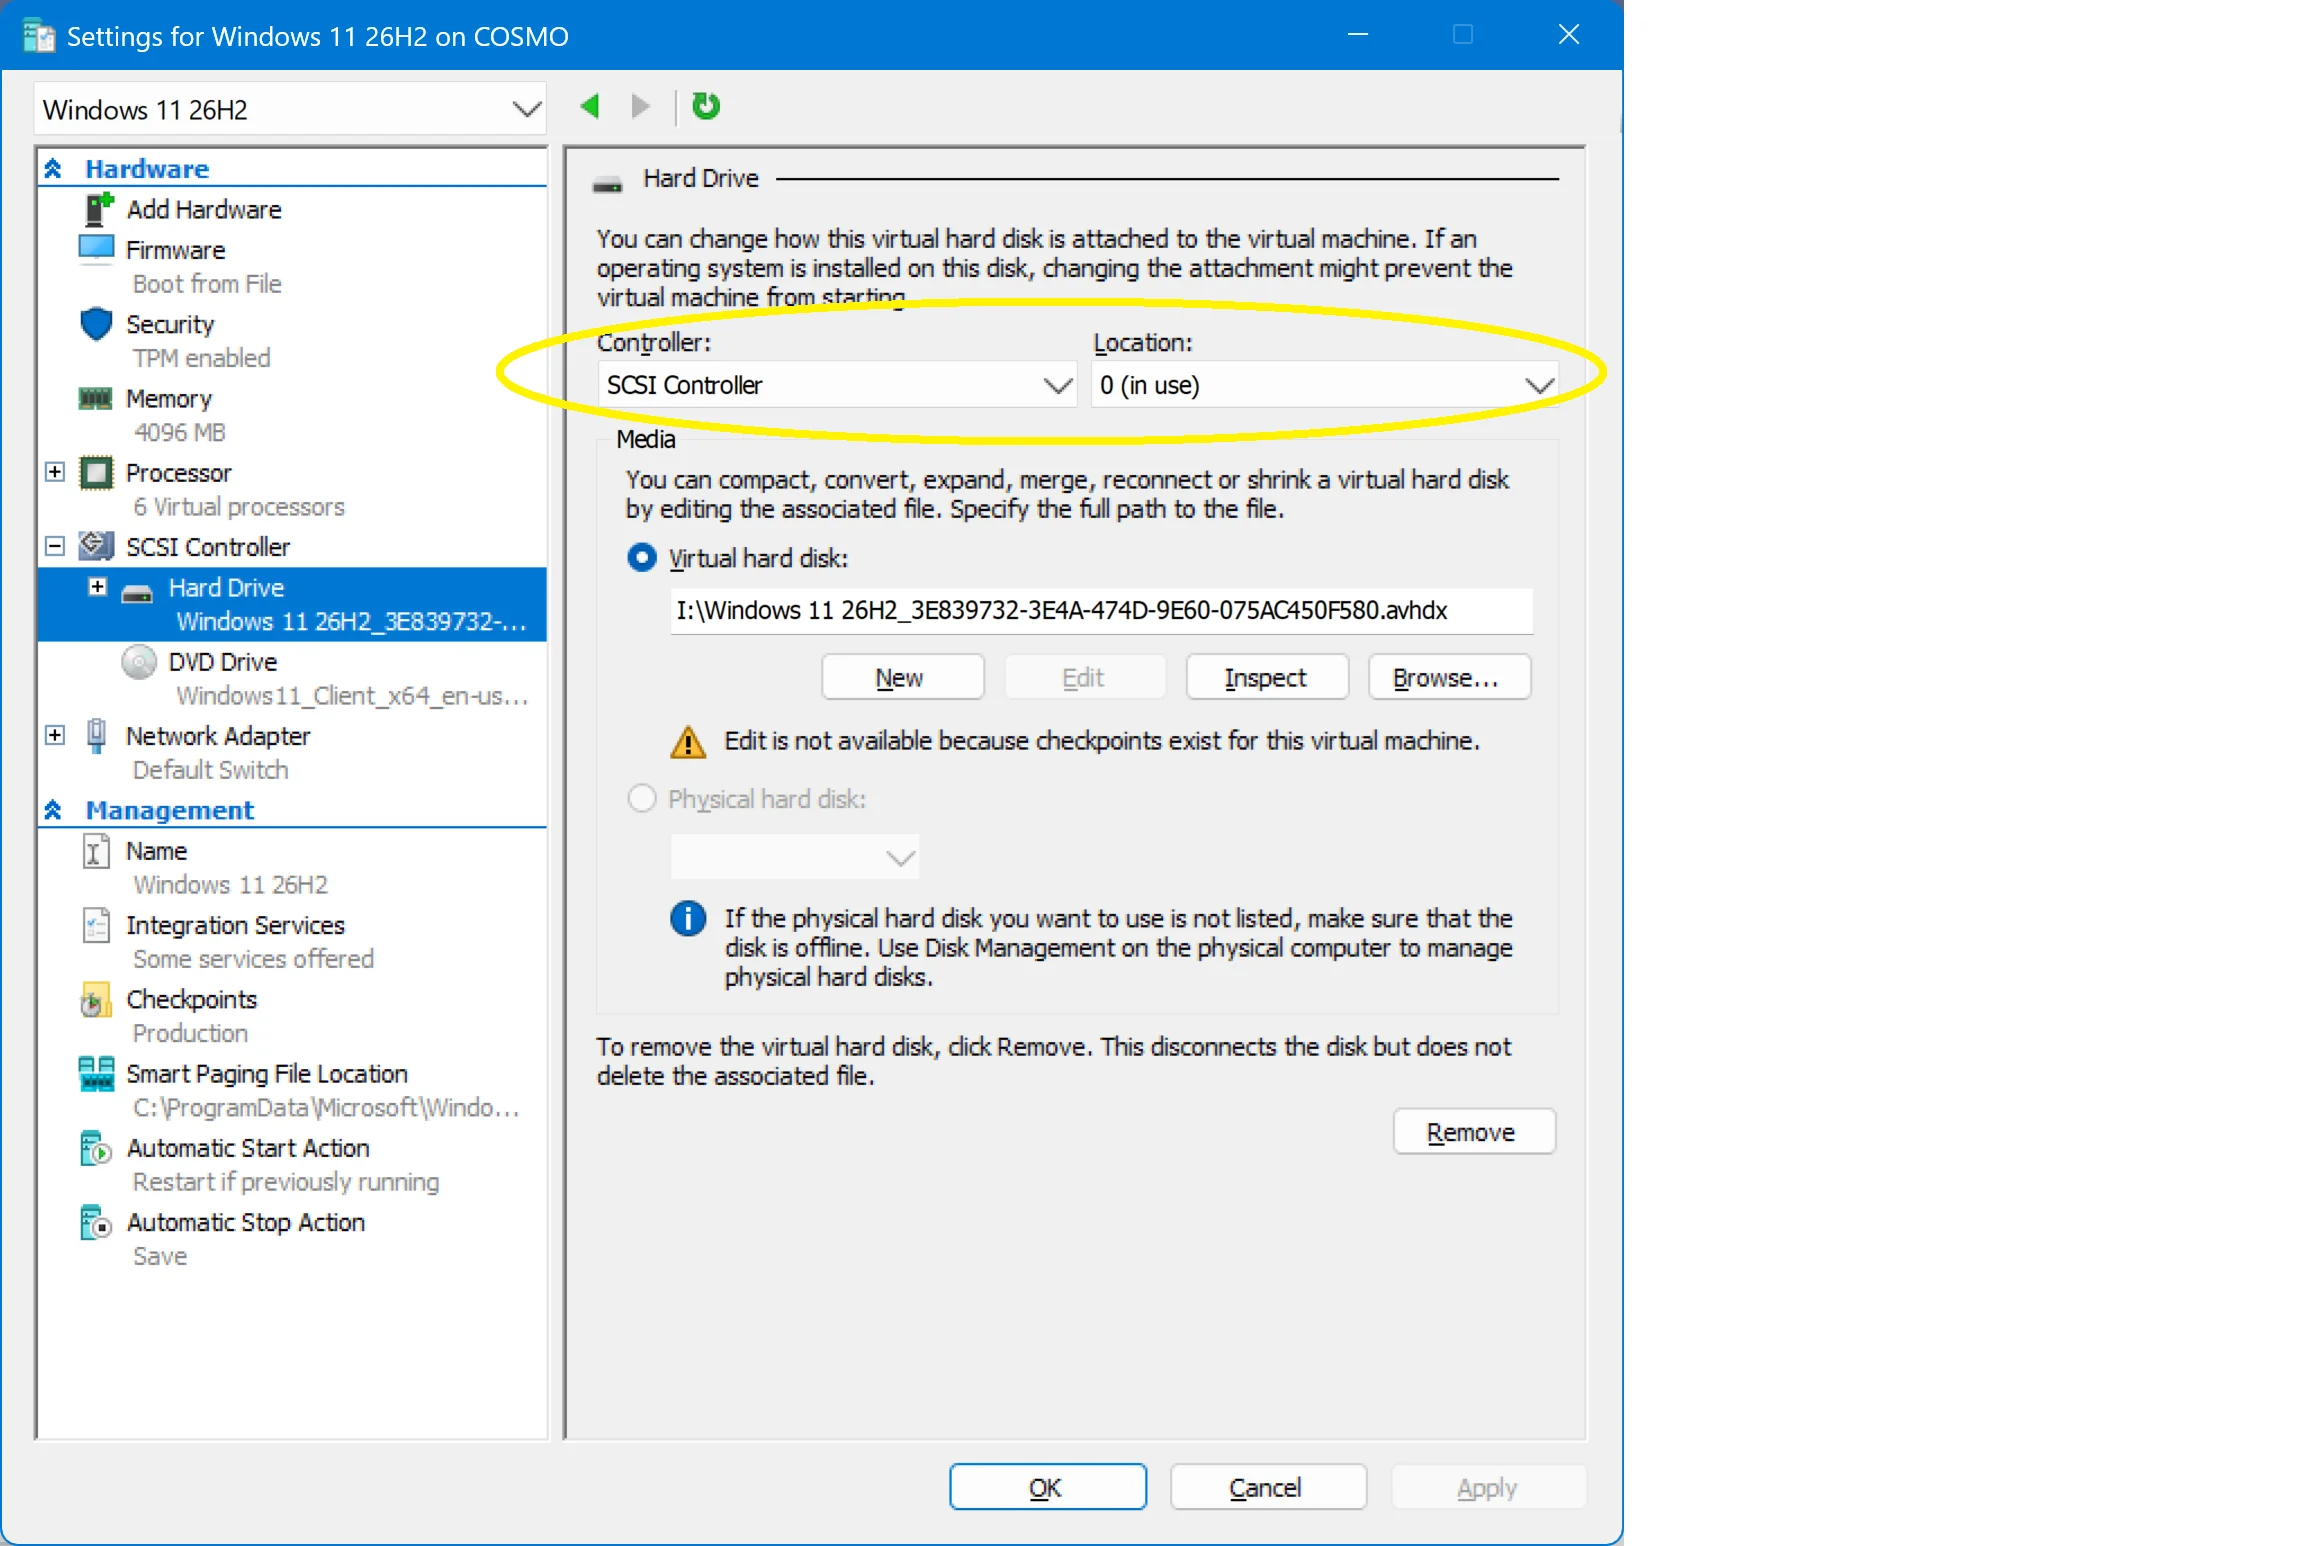The height and width of the screenshot is (1546, 2304).
Task: Expand the Processor tree node
Action: click(x=55, y=471)
